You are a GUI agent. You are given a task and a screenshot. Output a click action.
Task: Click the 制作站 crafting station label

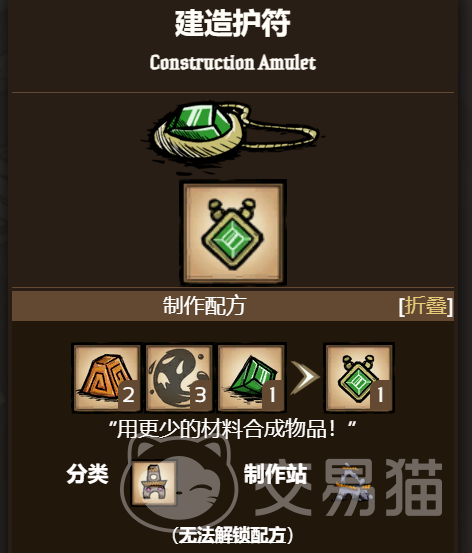pyautogui.click(x=275, y=474)
